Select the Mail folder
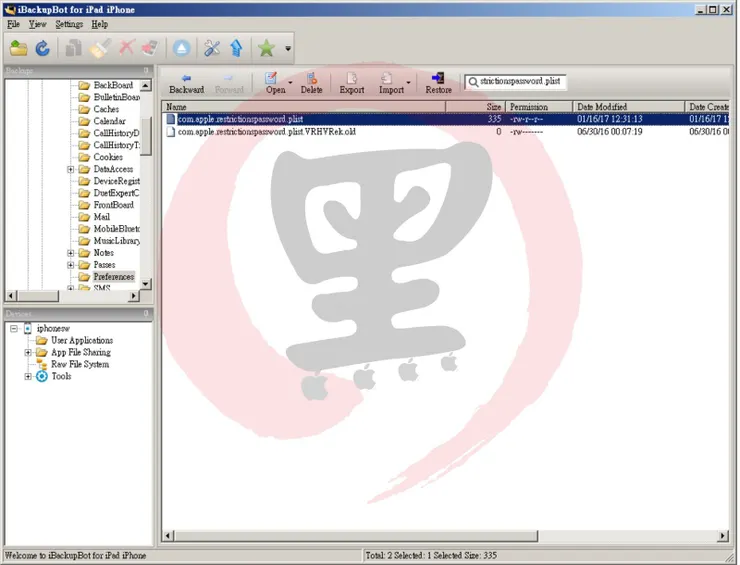Screen dimensions: 740x565 101,217
